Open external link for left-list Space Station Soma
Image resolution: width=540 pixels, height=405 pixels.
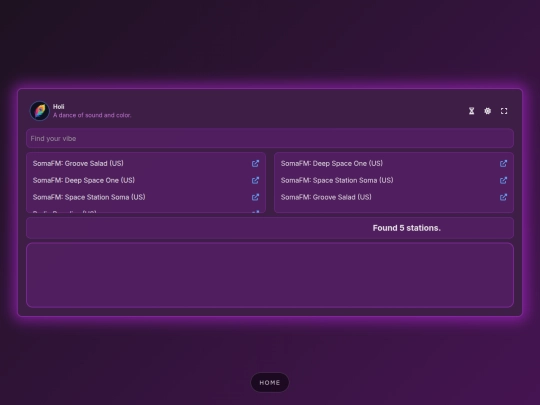(255, 197)
